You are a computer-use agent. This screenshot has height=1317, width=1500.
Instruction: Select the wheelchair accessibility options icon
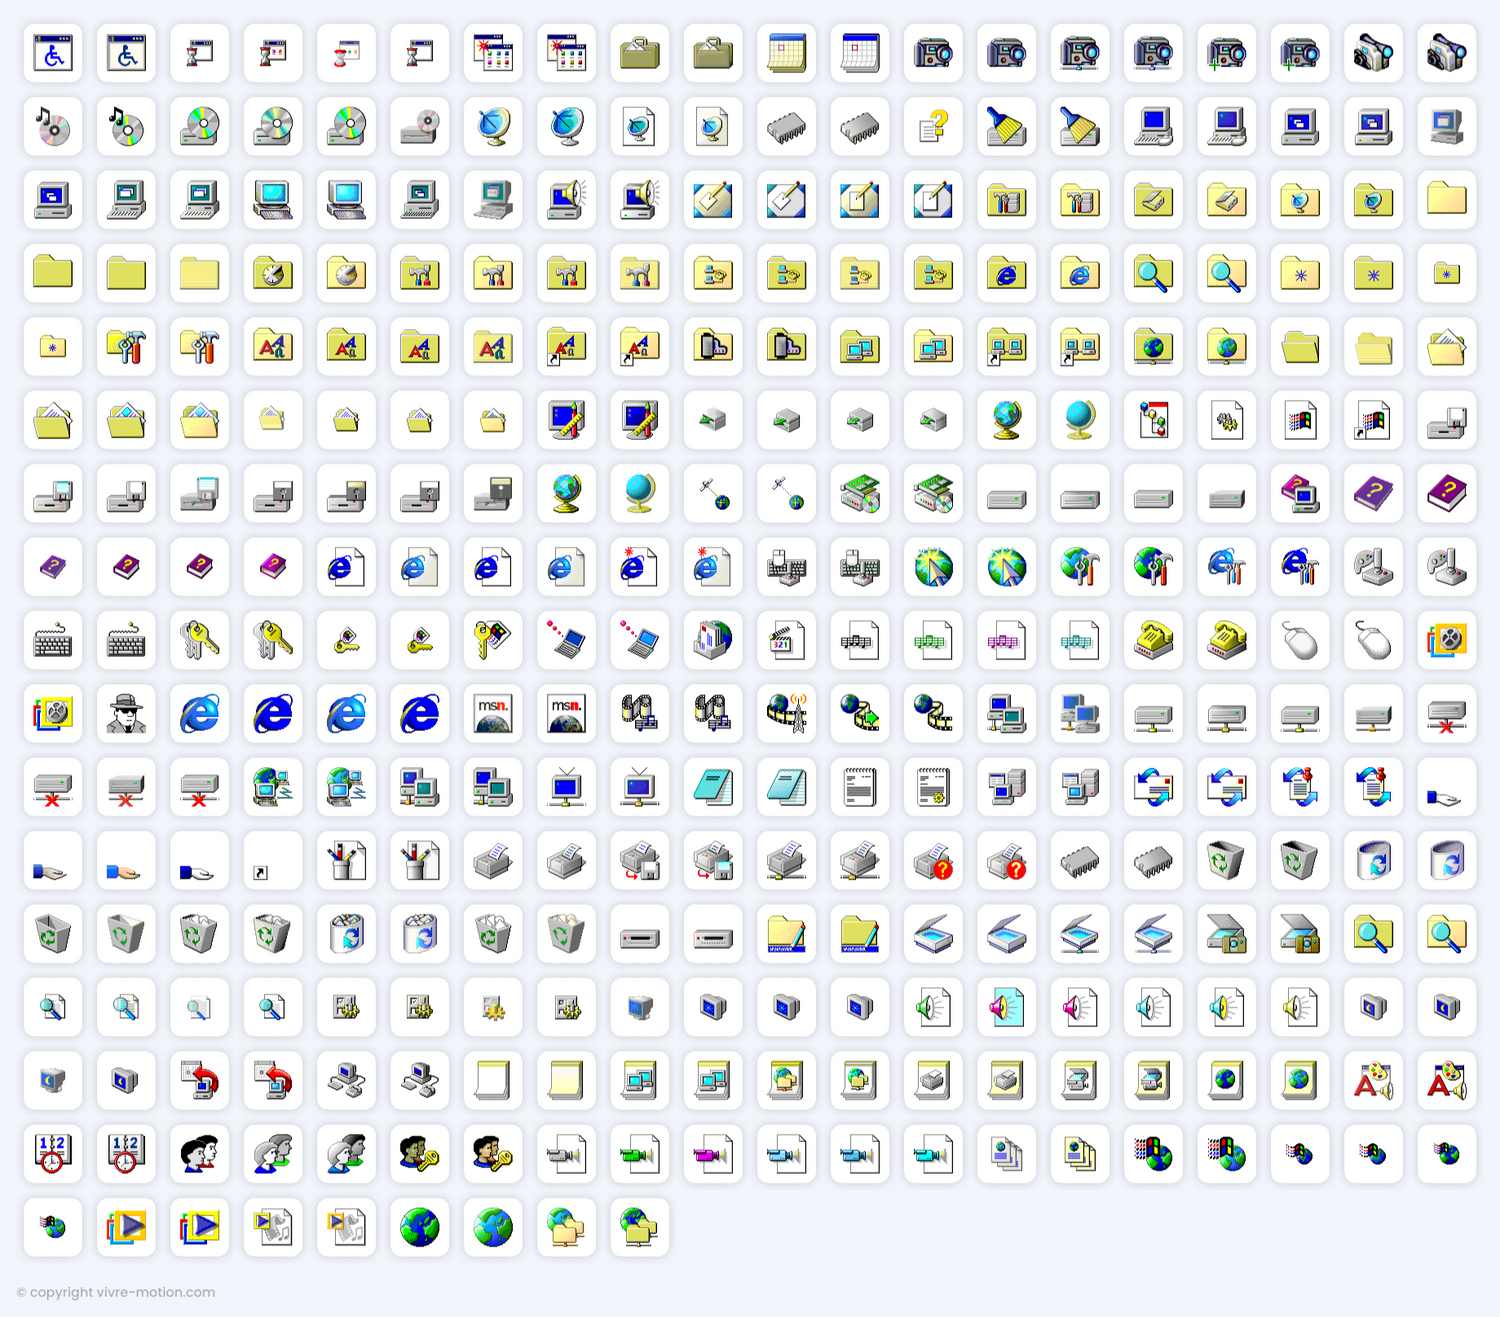tap(53, 53)
